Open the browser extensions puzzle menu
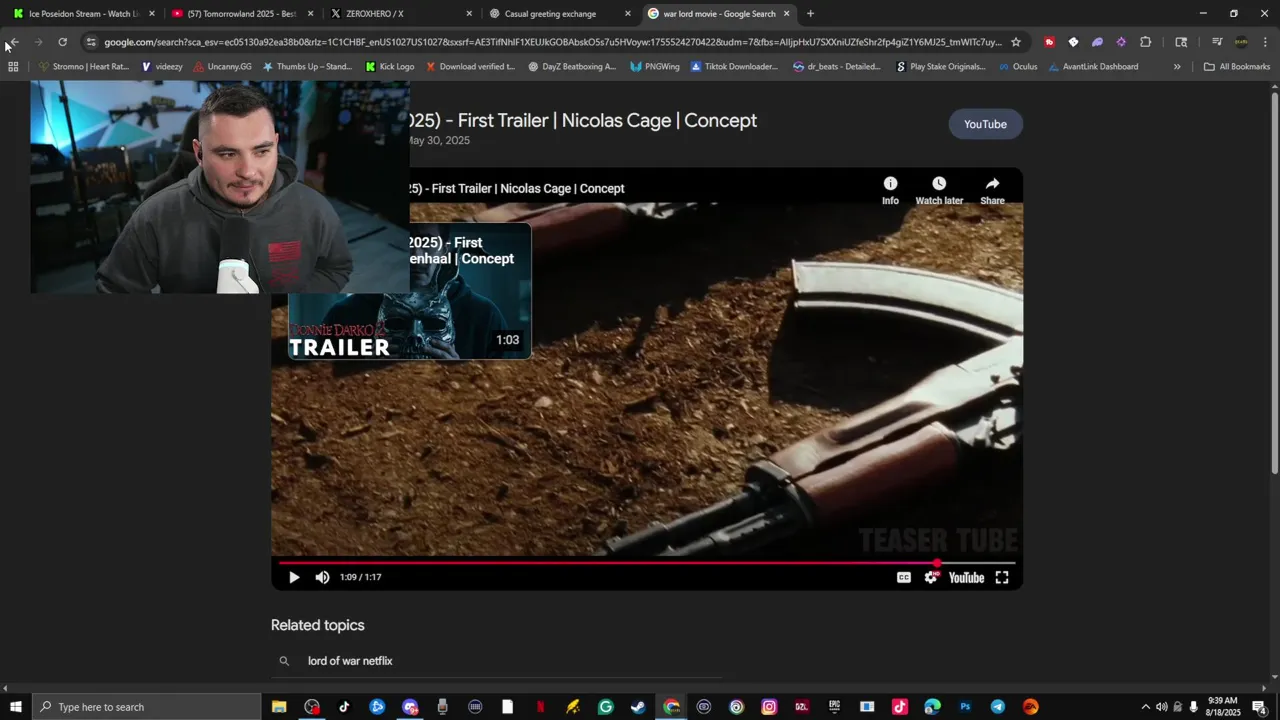The width and height of the screenshot is (1280, 720). coord(1145,42)
